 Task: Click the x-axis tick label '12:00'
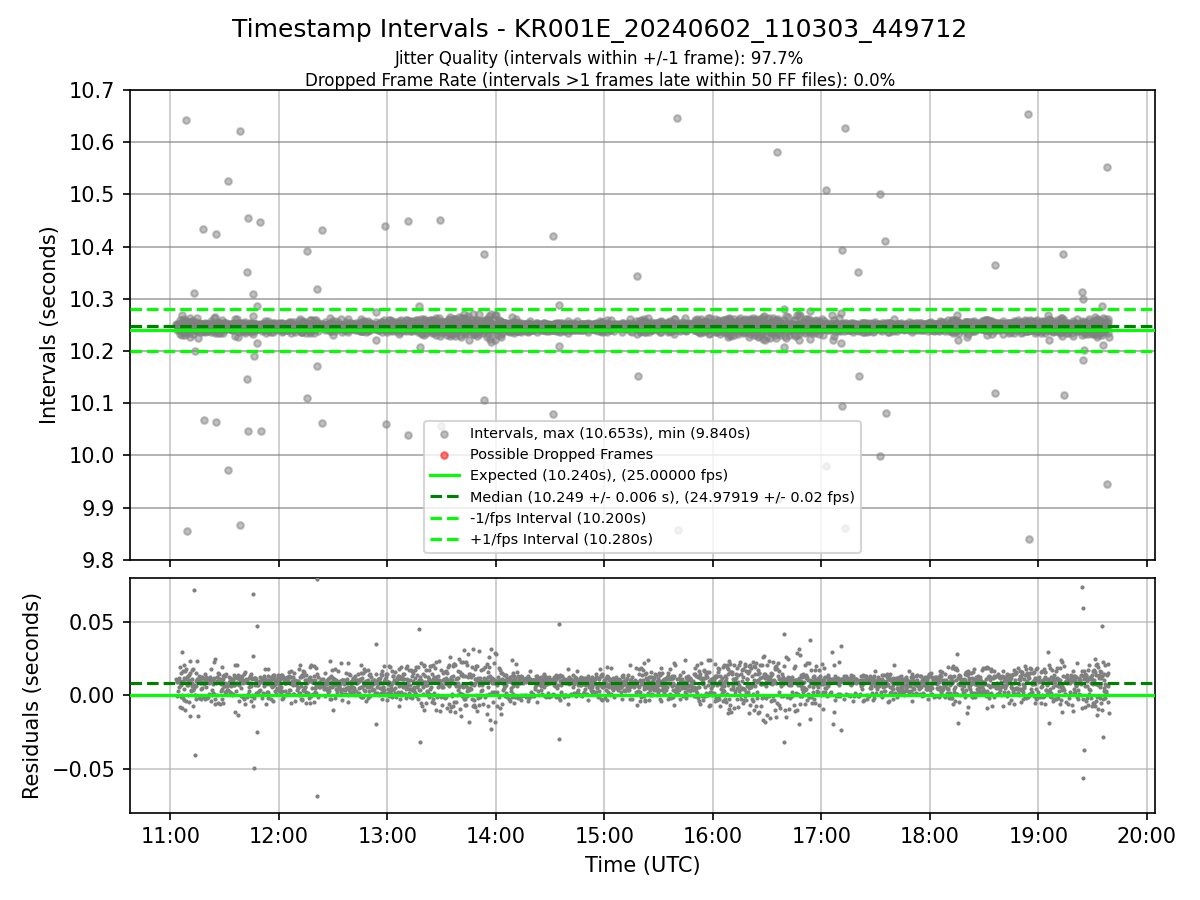(x=278, y=835)
